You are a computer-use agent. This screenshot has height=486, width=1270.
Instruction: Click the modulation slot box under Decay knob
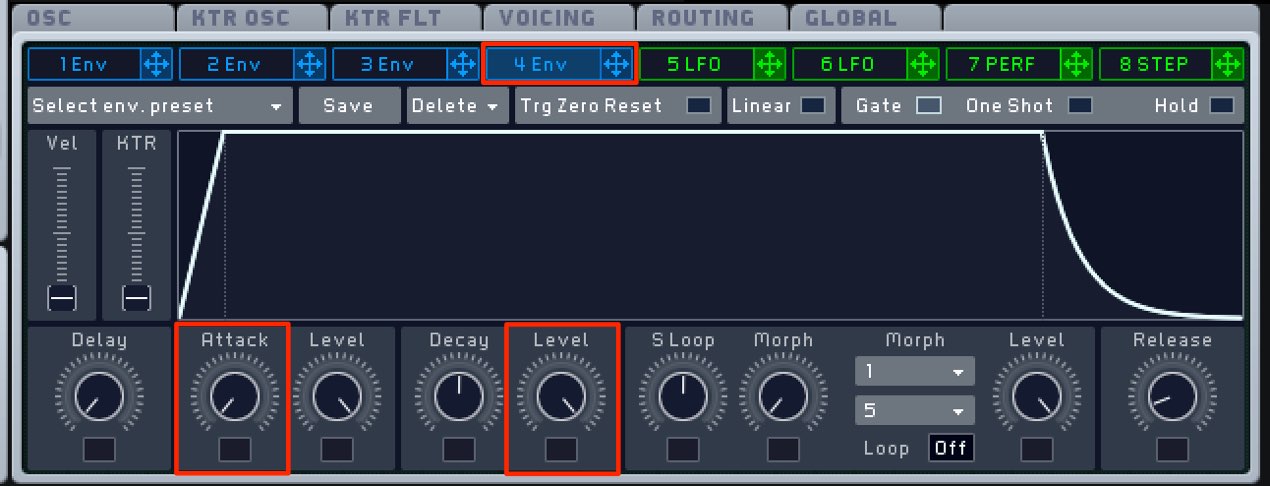coord(459,449)
